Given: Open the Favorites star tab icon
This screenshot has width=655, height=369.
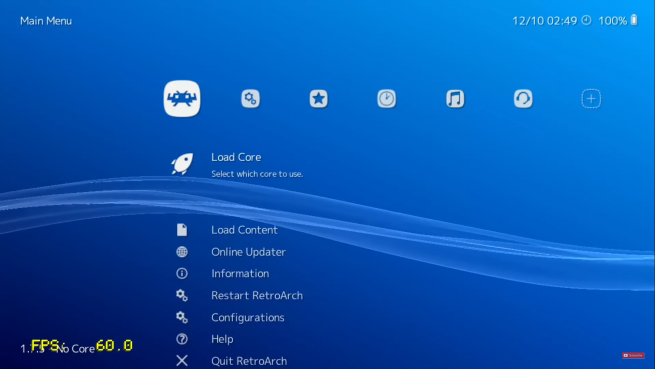Looking at the screenshot, I should point(318,99).
